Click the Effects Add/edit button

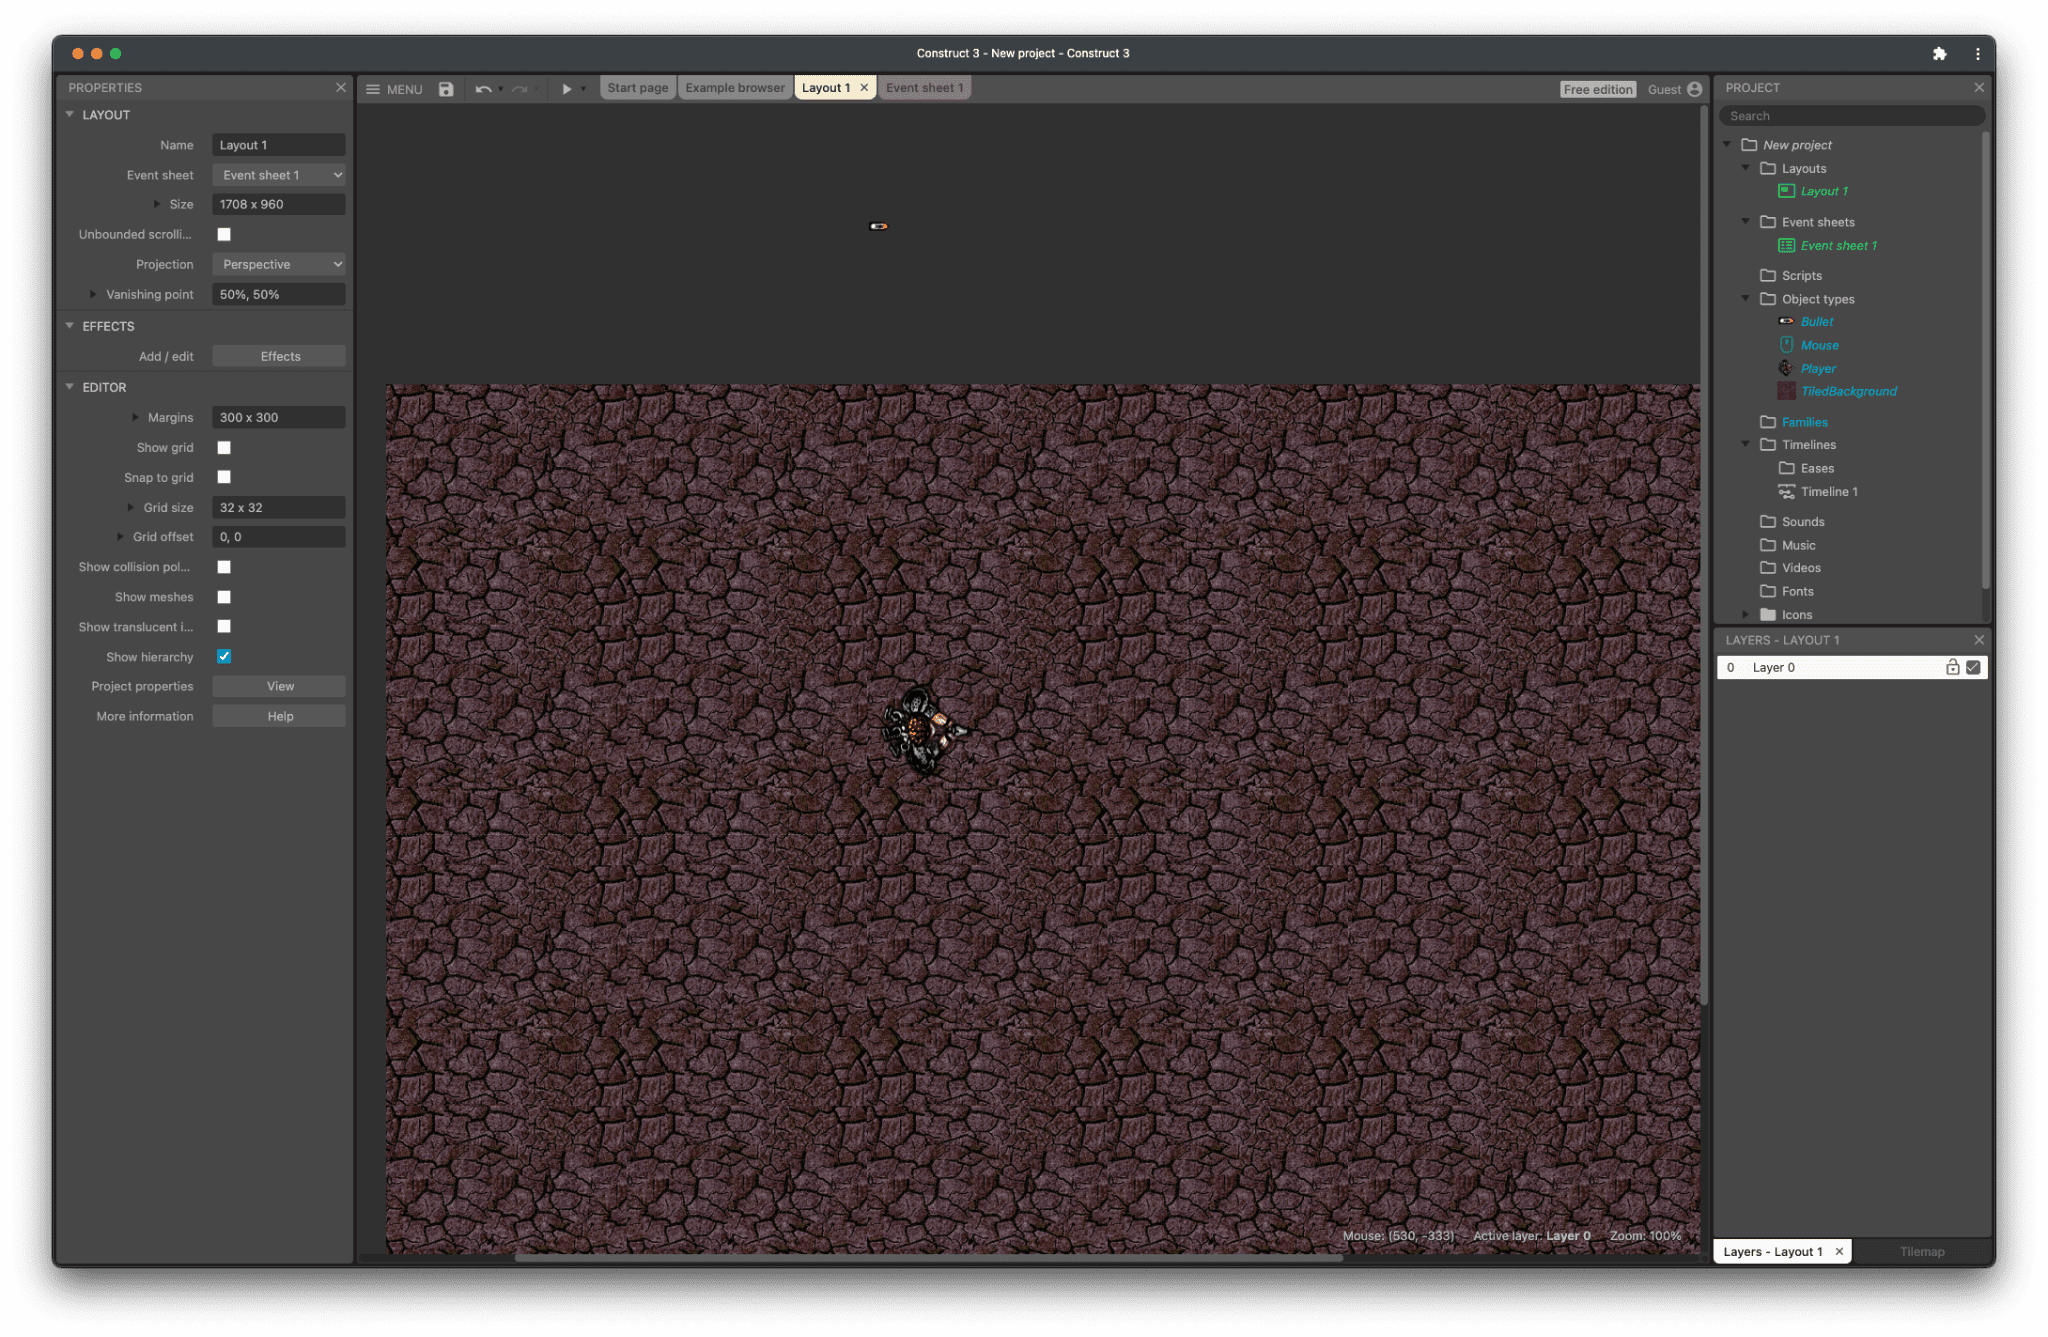pyautogui.click(x=279, y=355)
